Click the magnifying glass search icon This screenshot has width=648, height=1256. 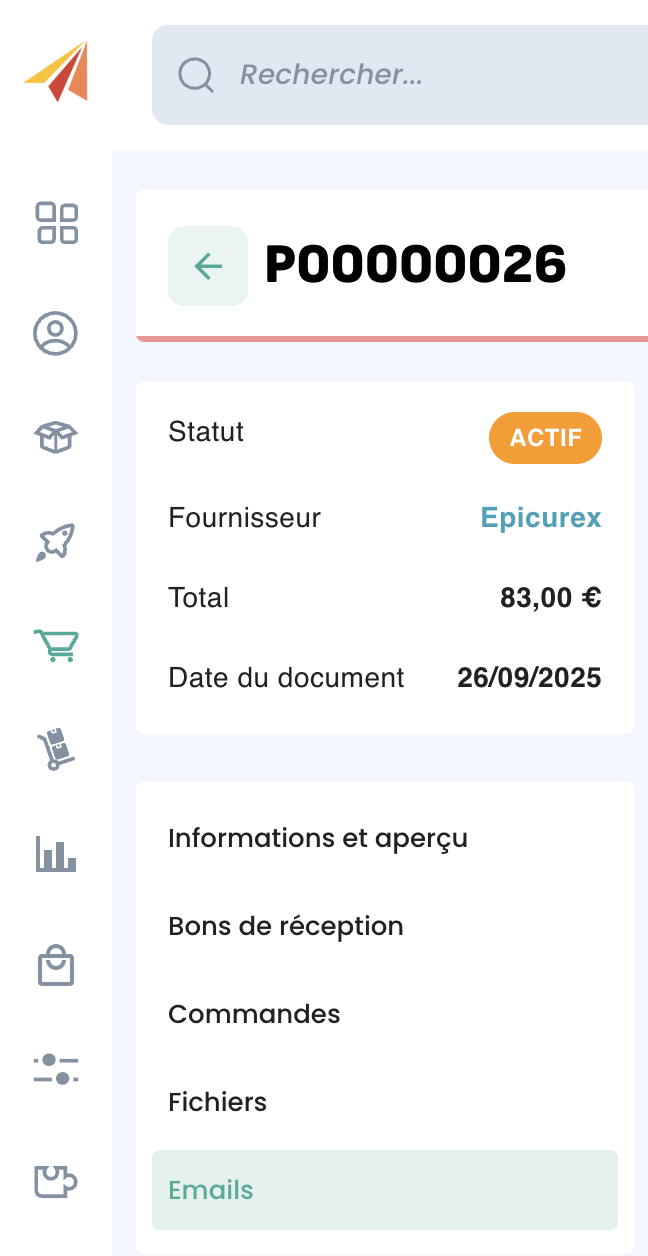click(x=196, y=75)
